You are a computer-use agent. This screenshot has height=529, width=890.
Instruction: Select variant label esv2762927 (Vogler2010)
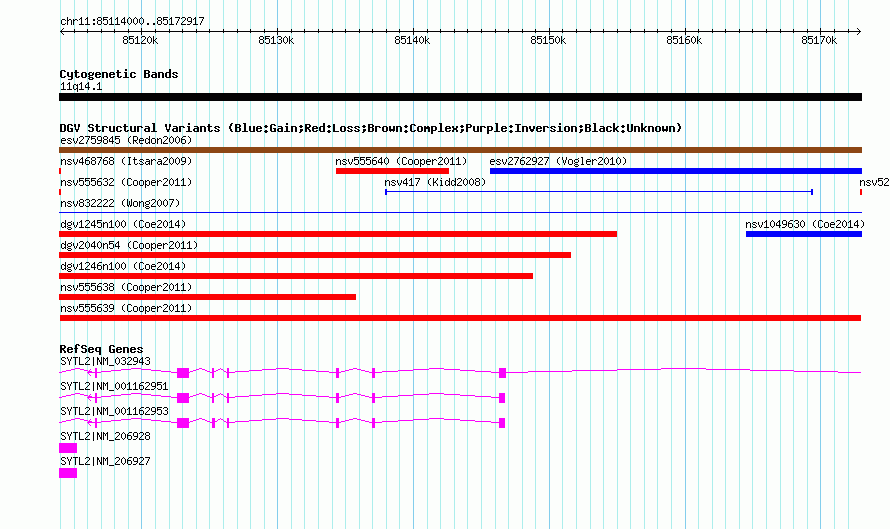click(558, 161)
